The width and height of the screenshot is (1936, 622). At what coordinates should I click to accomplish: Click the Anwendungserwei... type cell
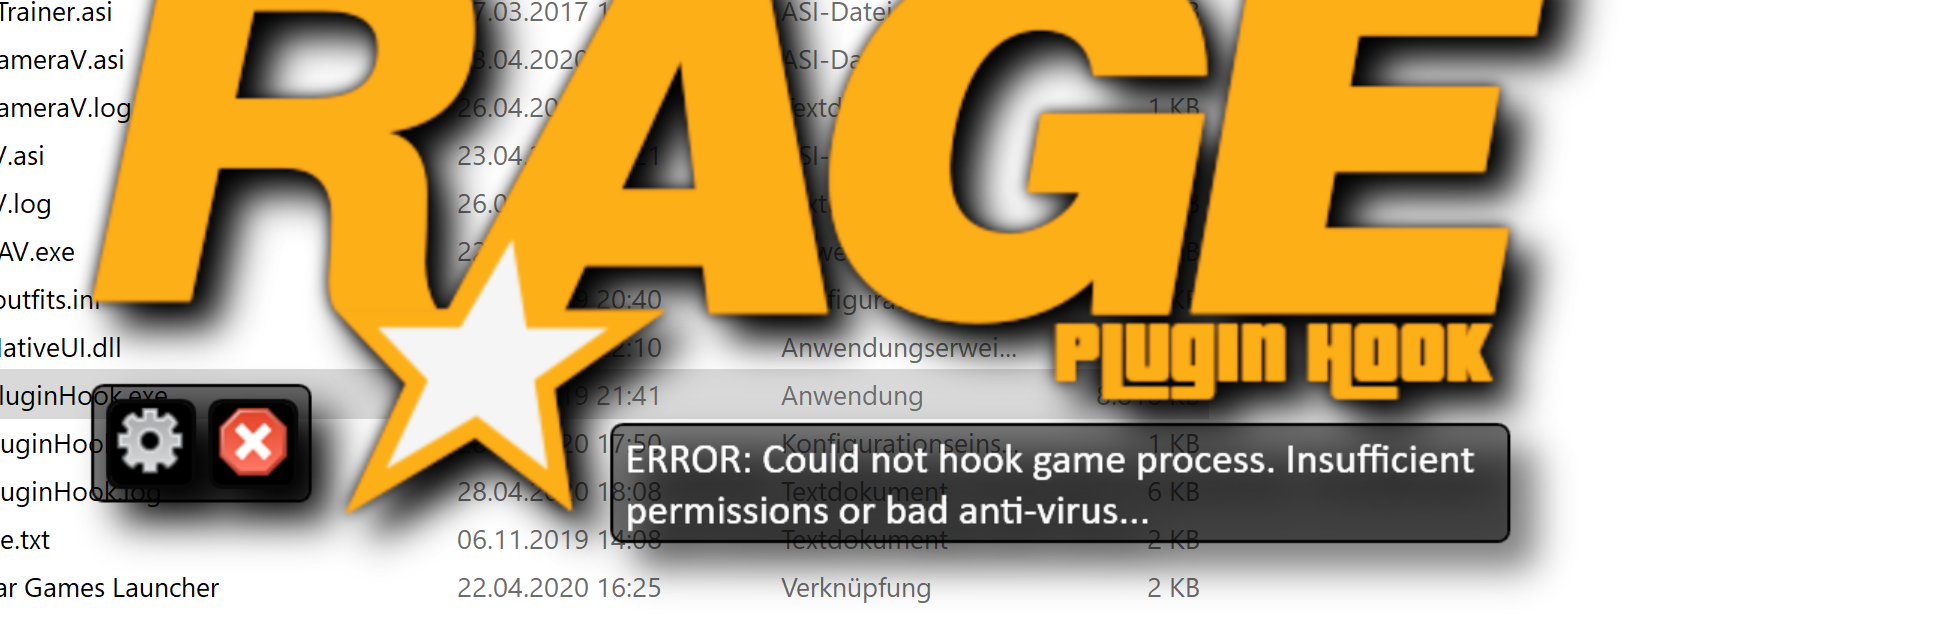[899, 348]
